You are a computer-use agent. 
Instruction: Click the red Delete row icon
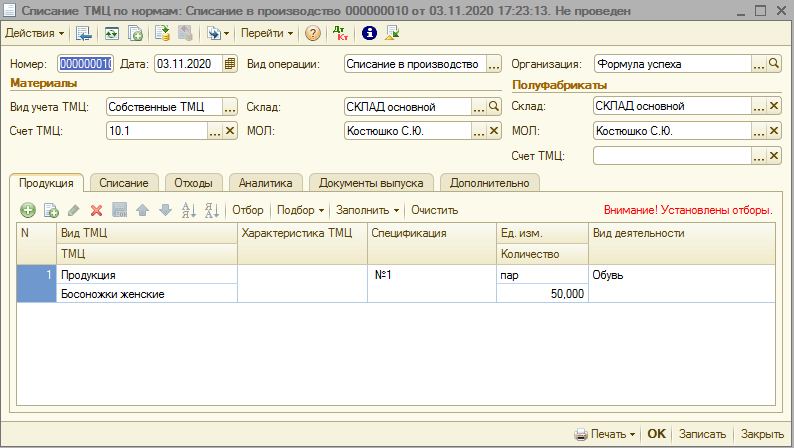point(97,210)
